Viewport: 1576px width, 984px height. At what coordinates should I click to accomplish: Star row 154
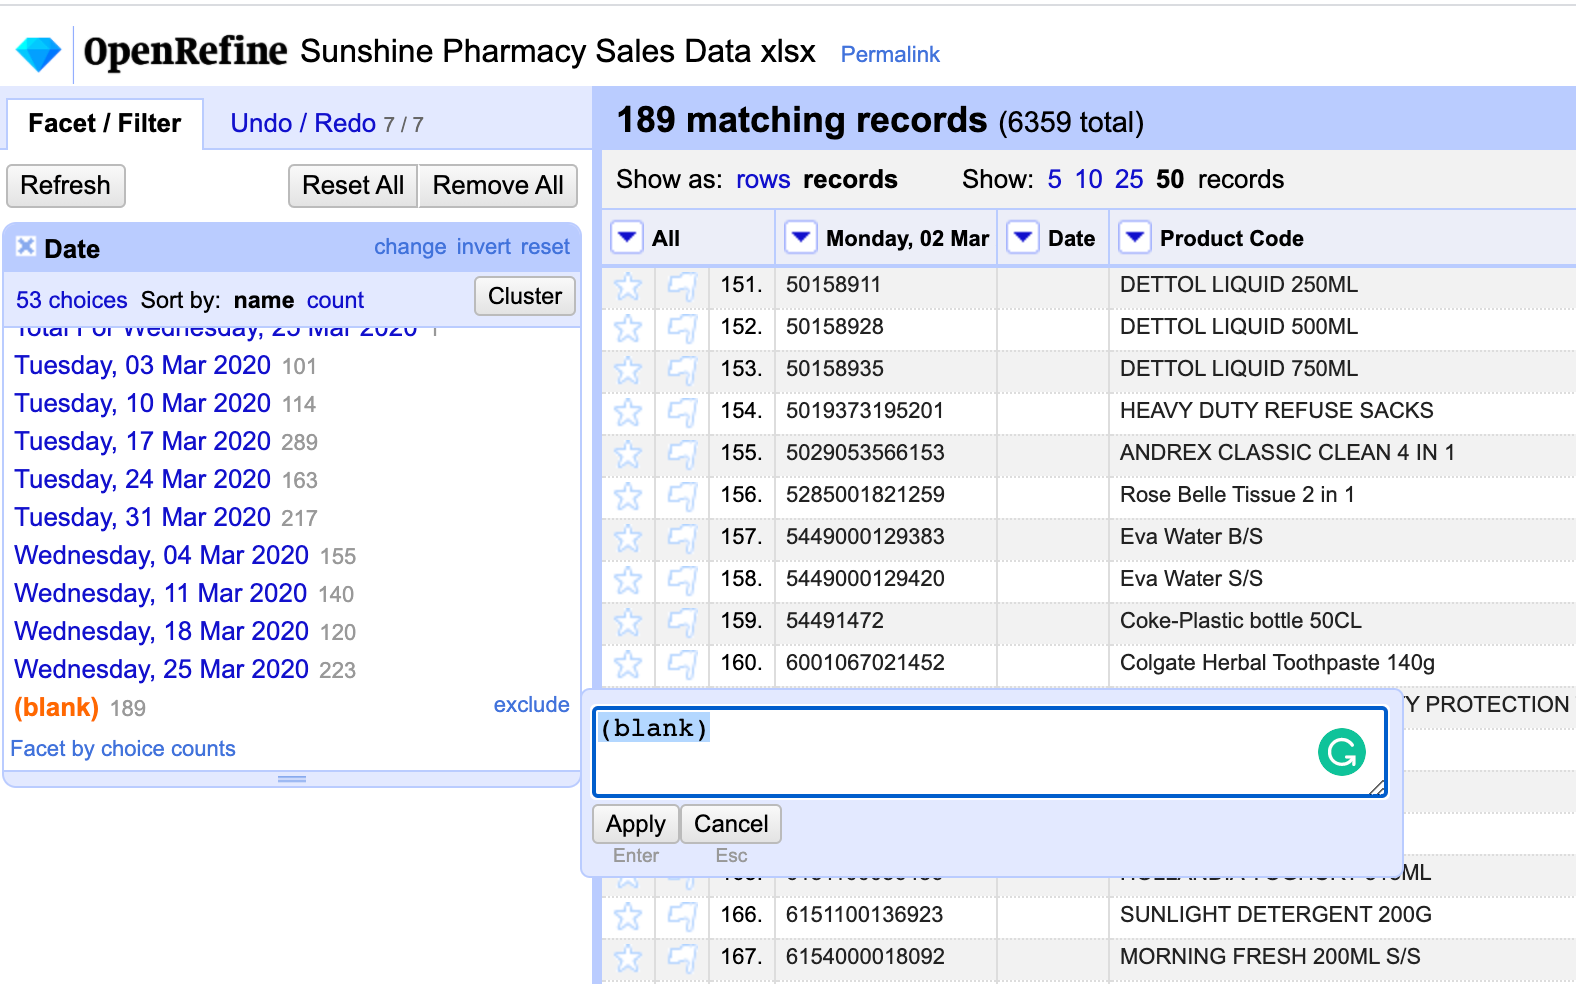pyautogui.click(x=628, y=412)
